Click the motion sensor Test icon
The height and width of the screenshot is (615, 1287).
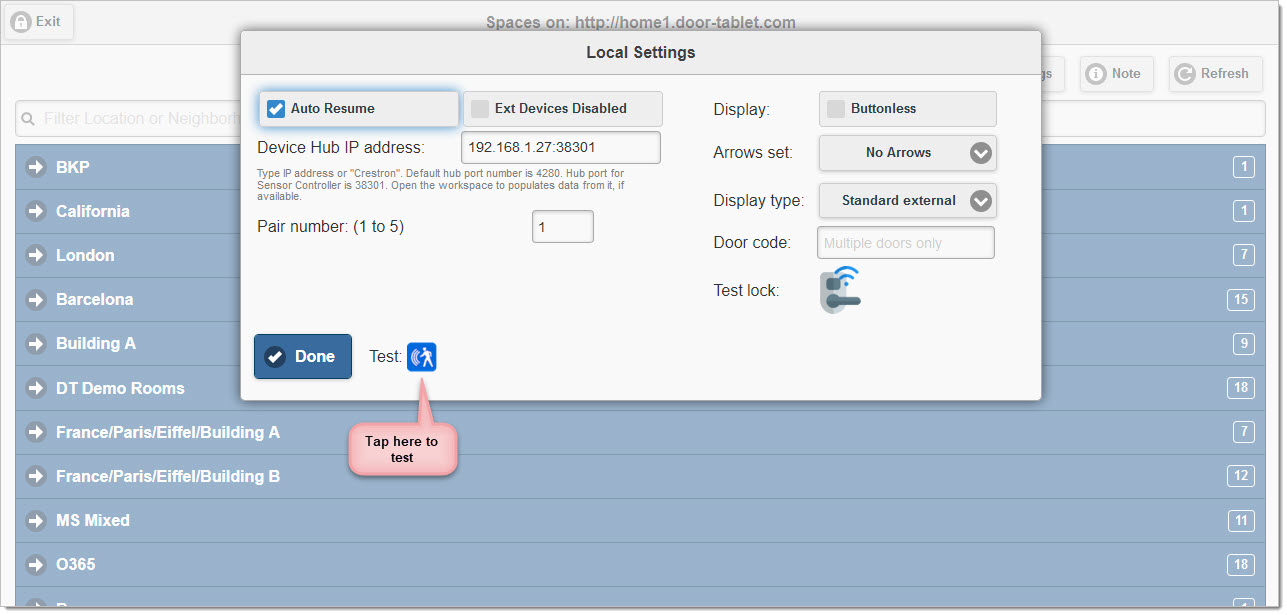[421, 357]
